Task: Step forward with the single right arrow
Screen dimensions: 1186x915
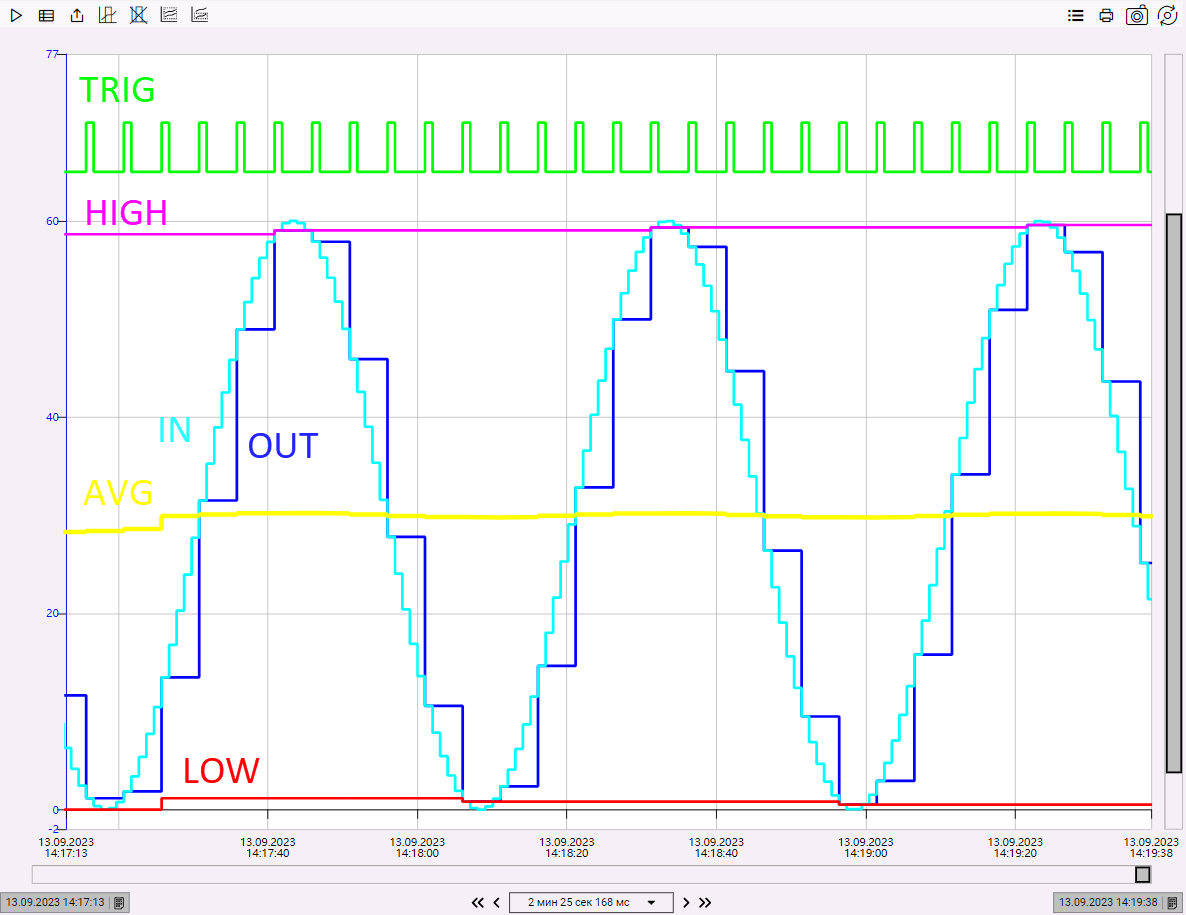Action: click(x=686, y=902)
